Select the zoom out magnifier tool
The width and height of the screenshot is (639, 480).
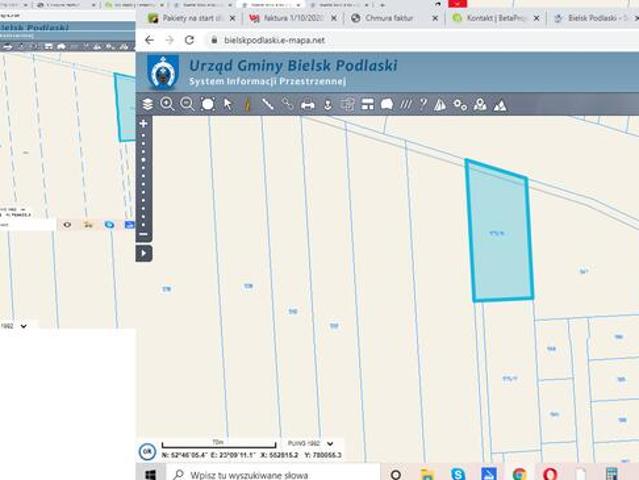tap(187, 104)
